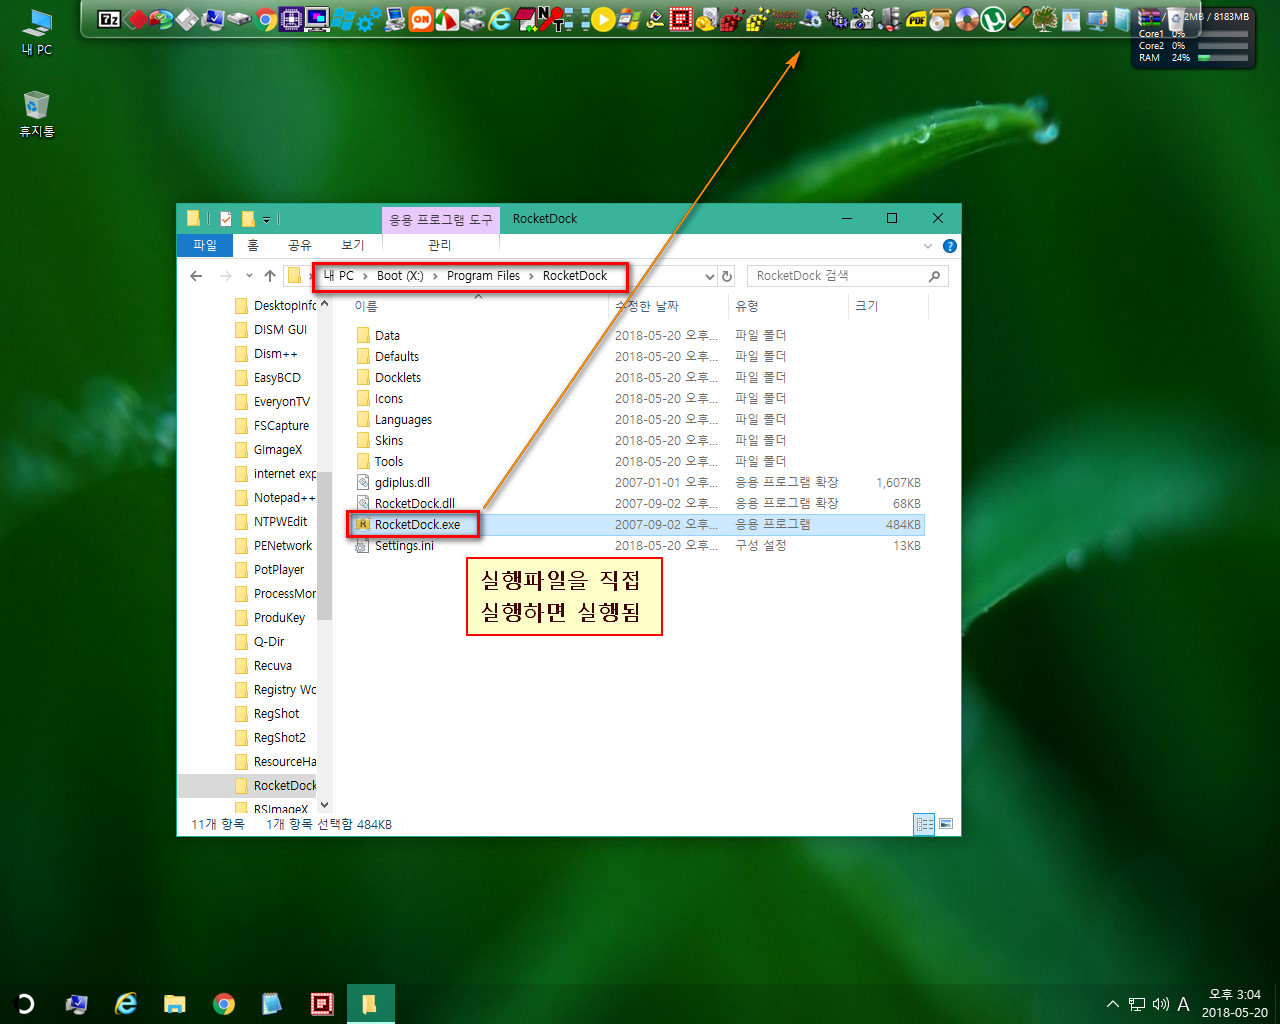The image size is (1280, 1024).
Task: Open the camera capture icon in dock
Action: (863, 19)
